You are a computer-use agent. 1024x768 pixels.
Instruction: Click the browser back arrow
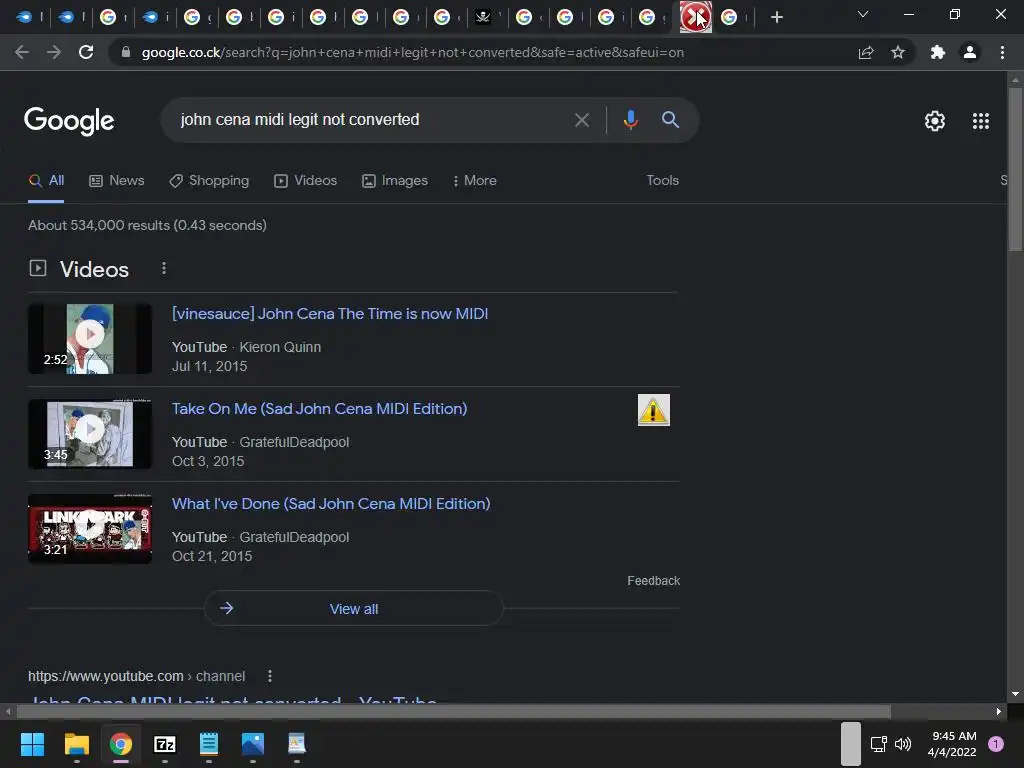coord(22,52)
